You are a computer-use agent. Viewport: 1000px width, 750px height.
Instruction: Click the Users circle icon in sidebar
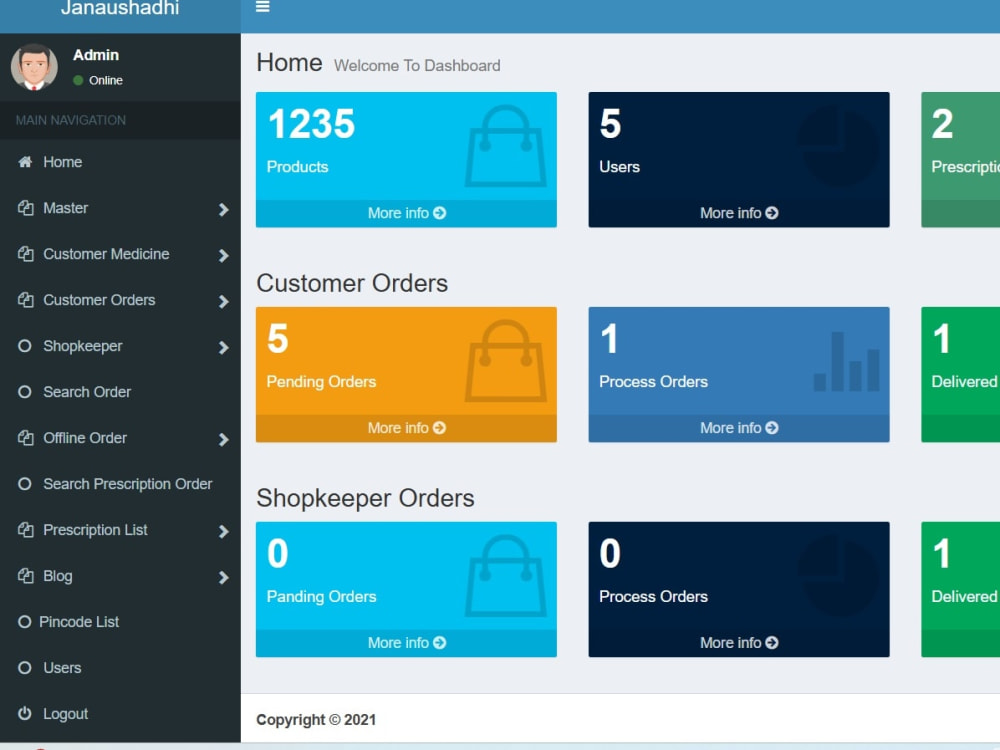(x=24, y=668)
